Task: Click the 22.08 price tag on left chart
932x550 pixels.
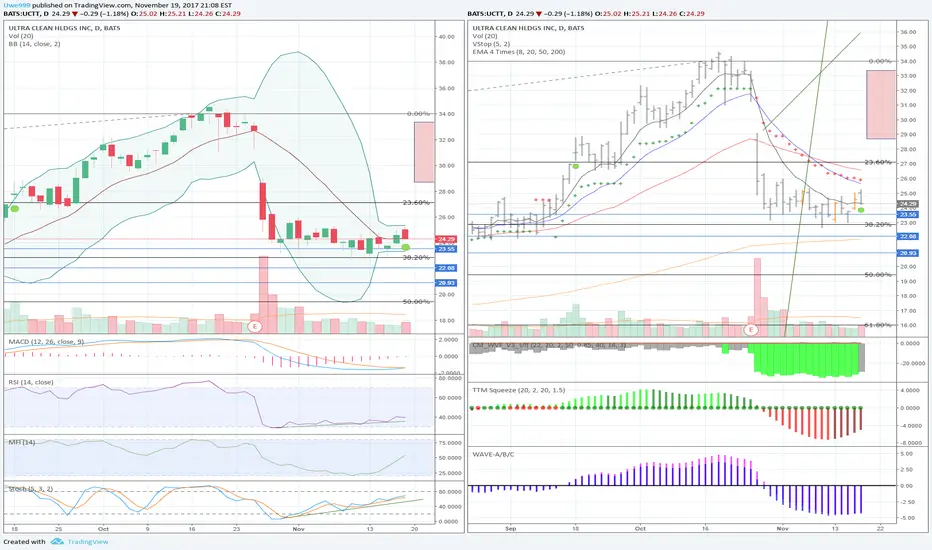Action: [446, 268]
